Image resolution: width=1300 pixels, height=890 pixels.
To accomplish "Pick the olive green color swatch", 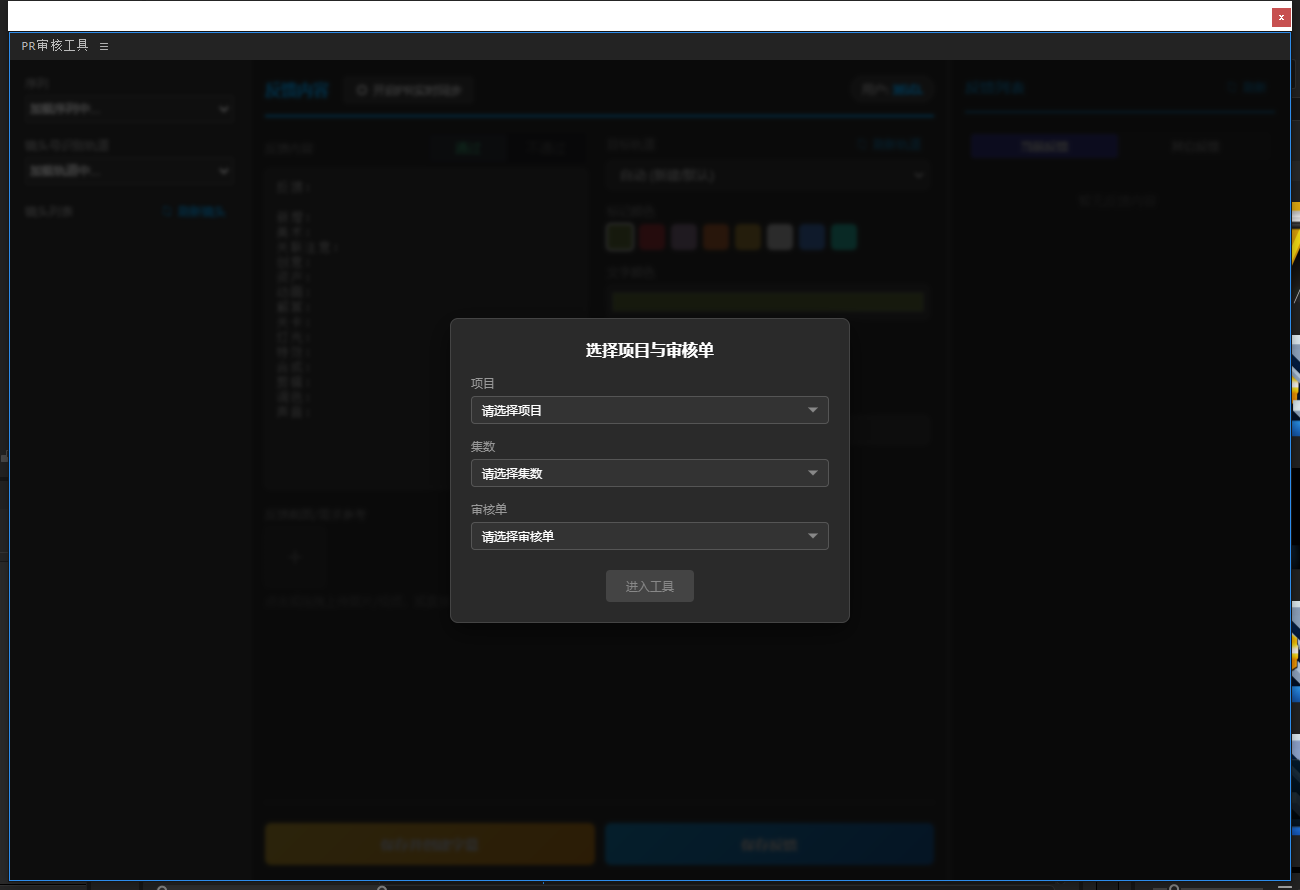I will [620, 237].
